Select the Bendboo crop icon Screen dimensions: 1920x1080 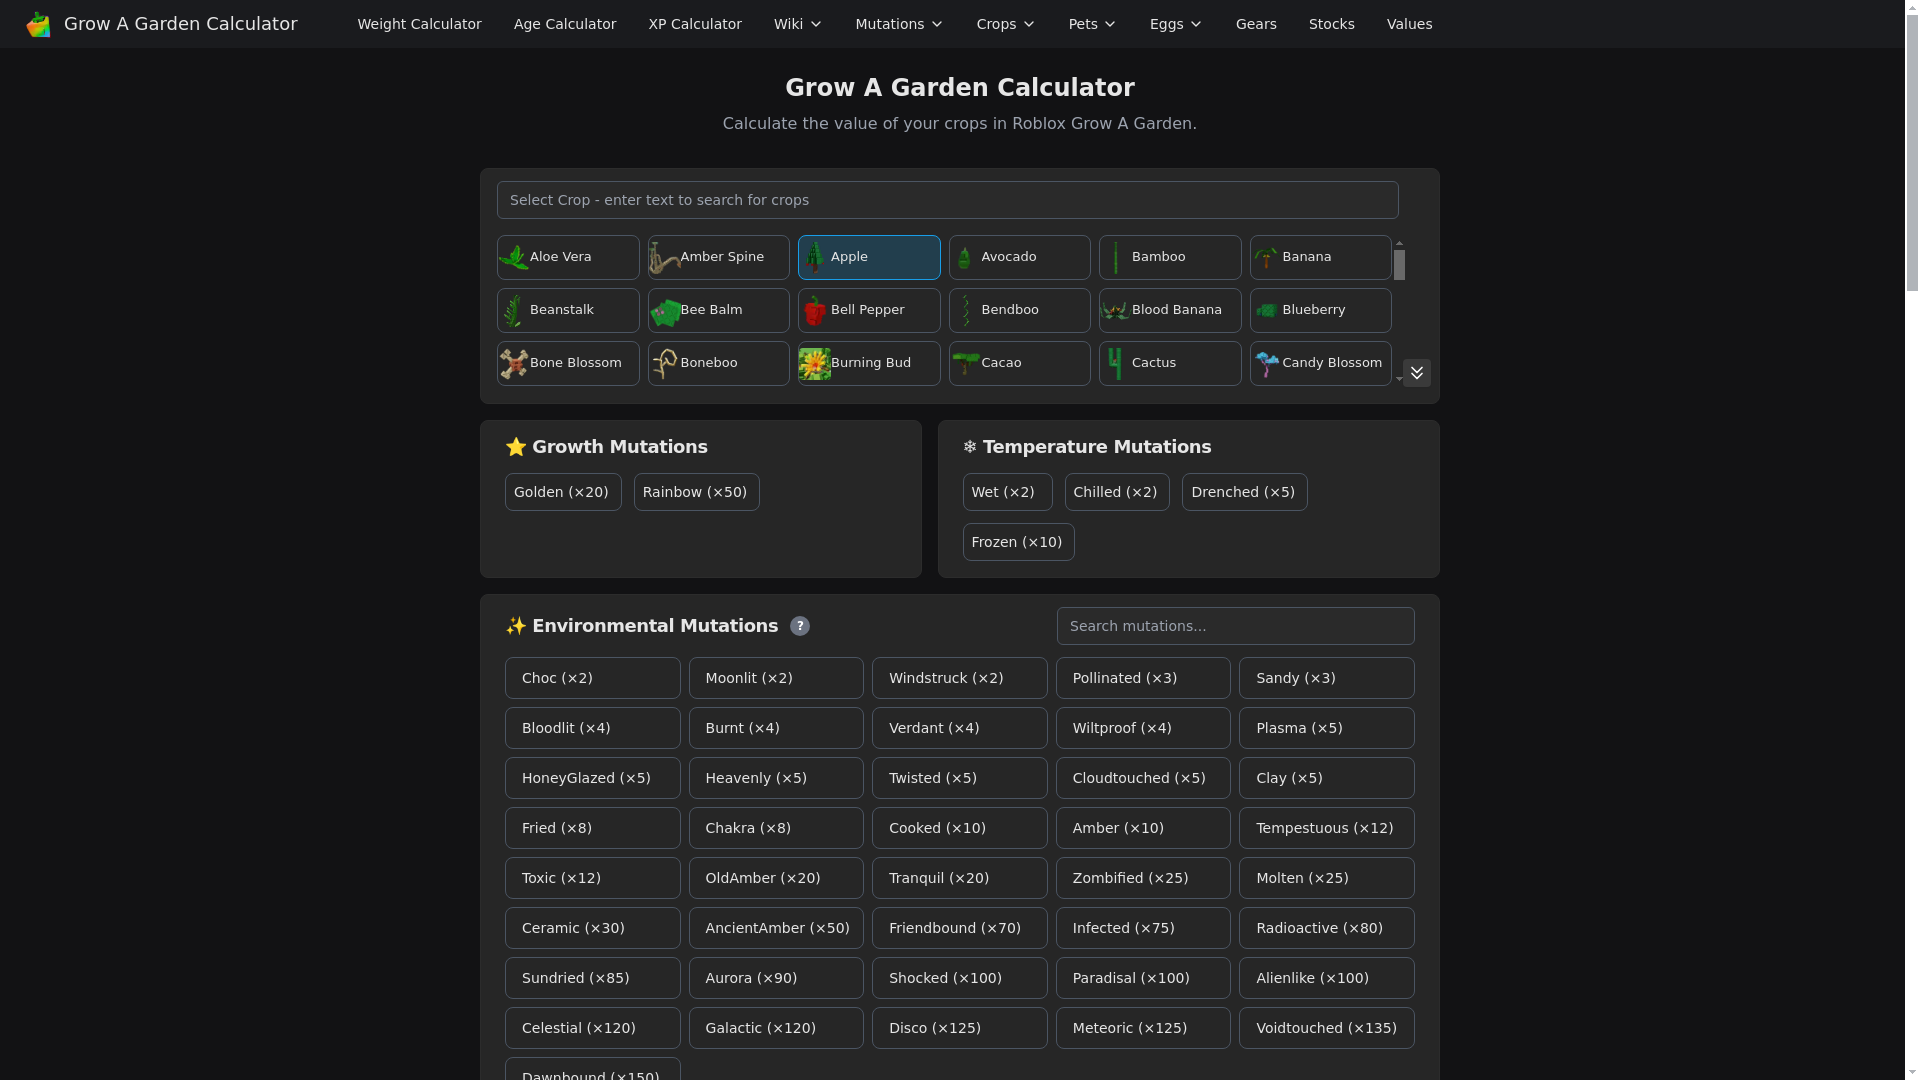[x=965, y=311]
